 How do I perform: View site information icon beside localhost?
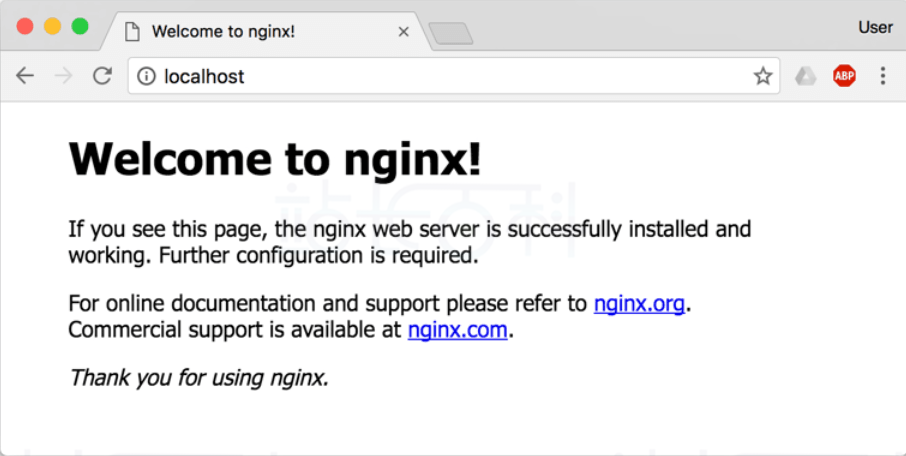tap(146, 76)
